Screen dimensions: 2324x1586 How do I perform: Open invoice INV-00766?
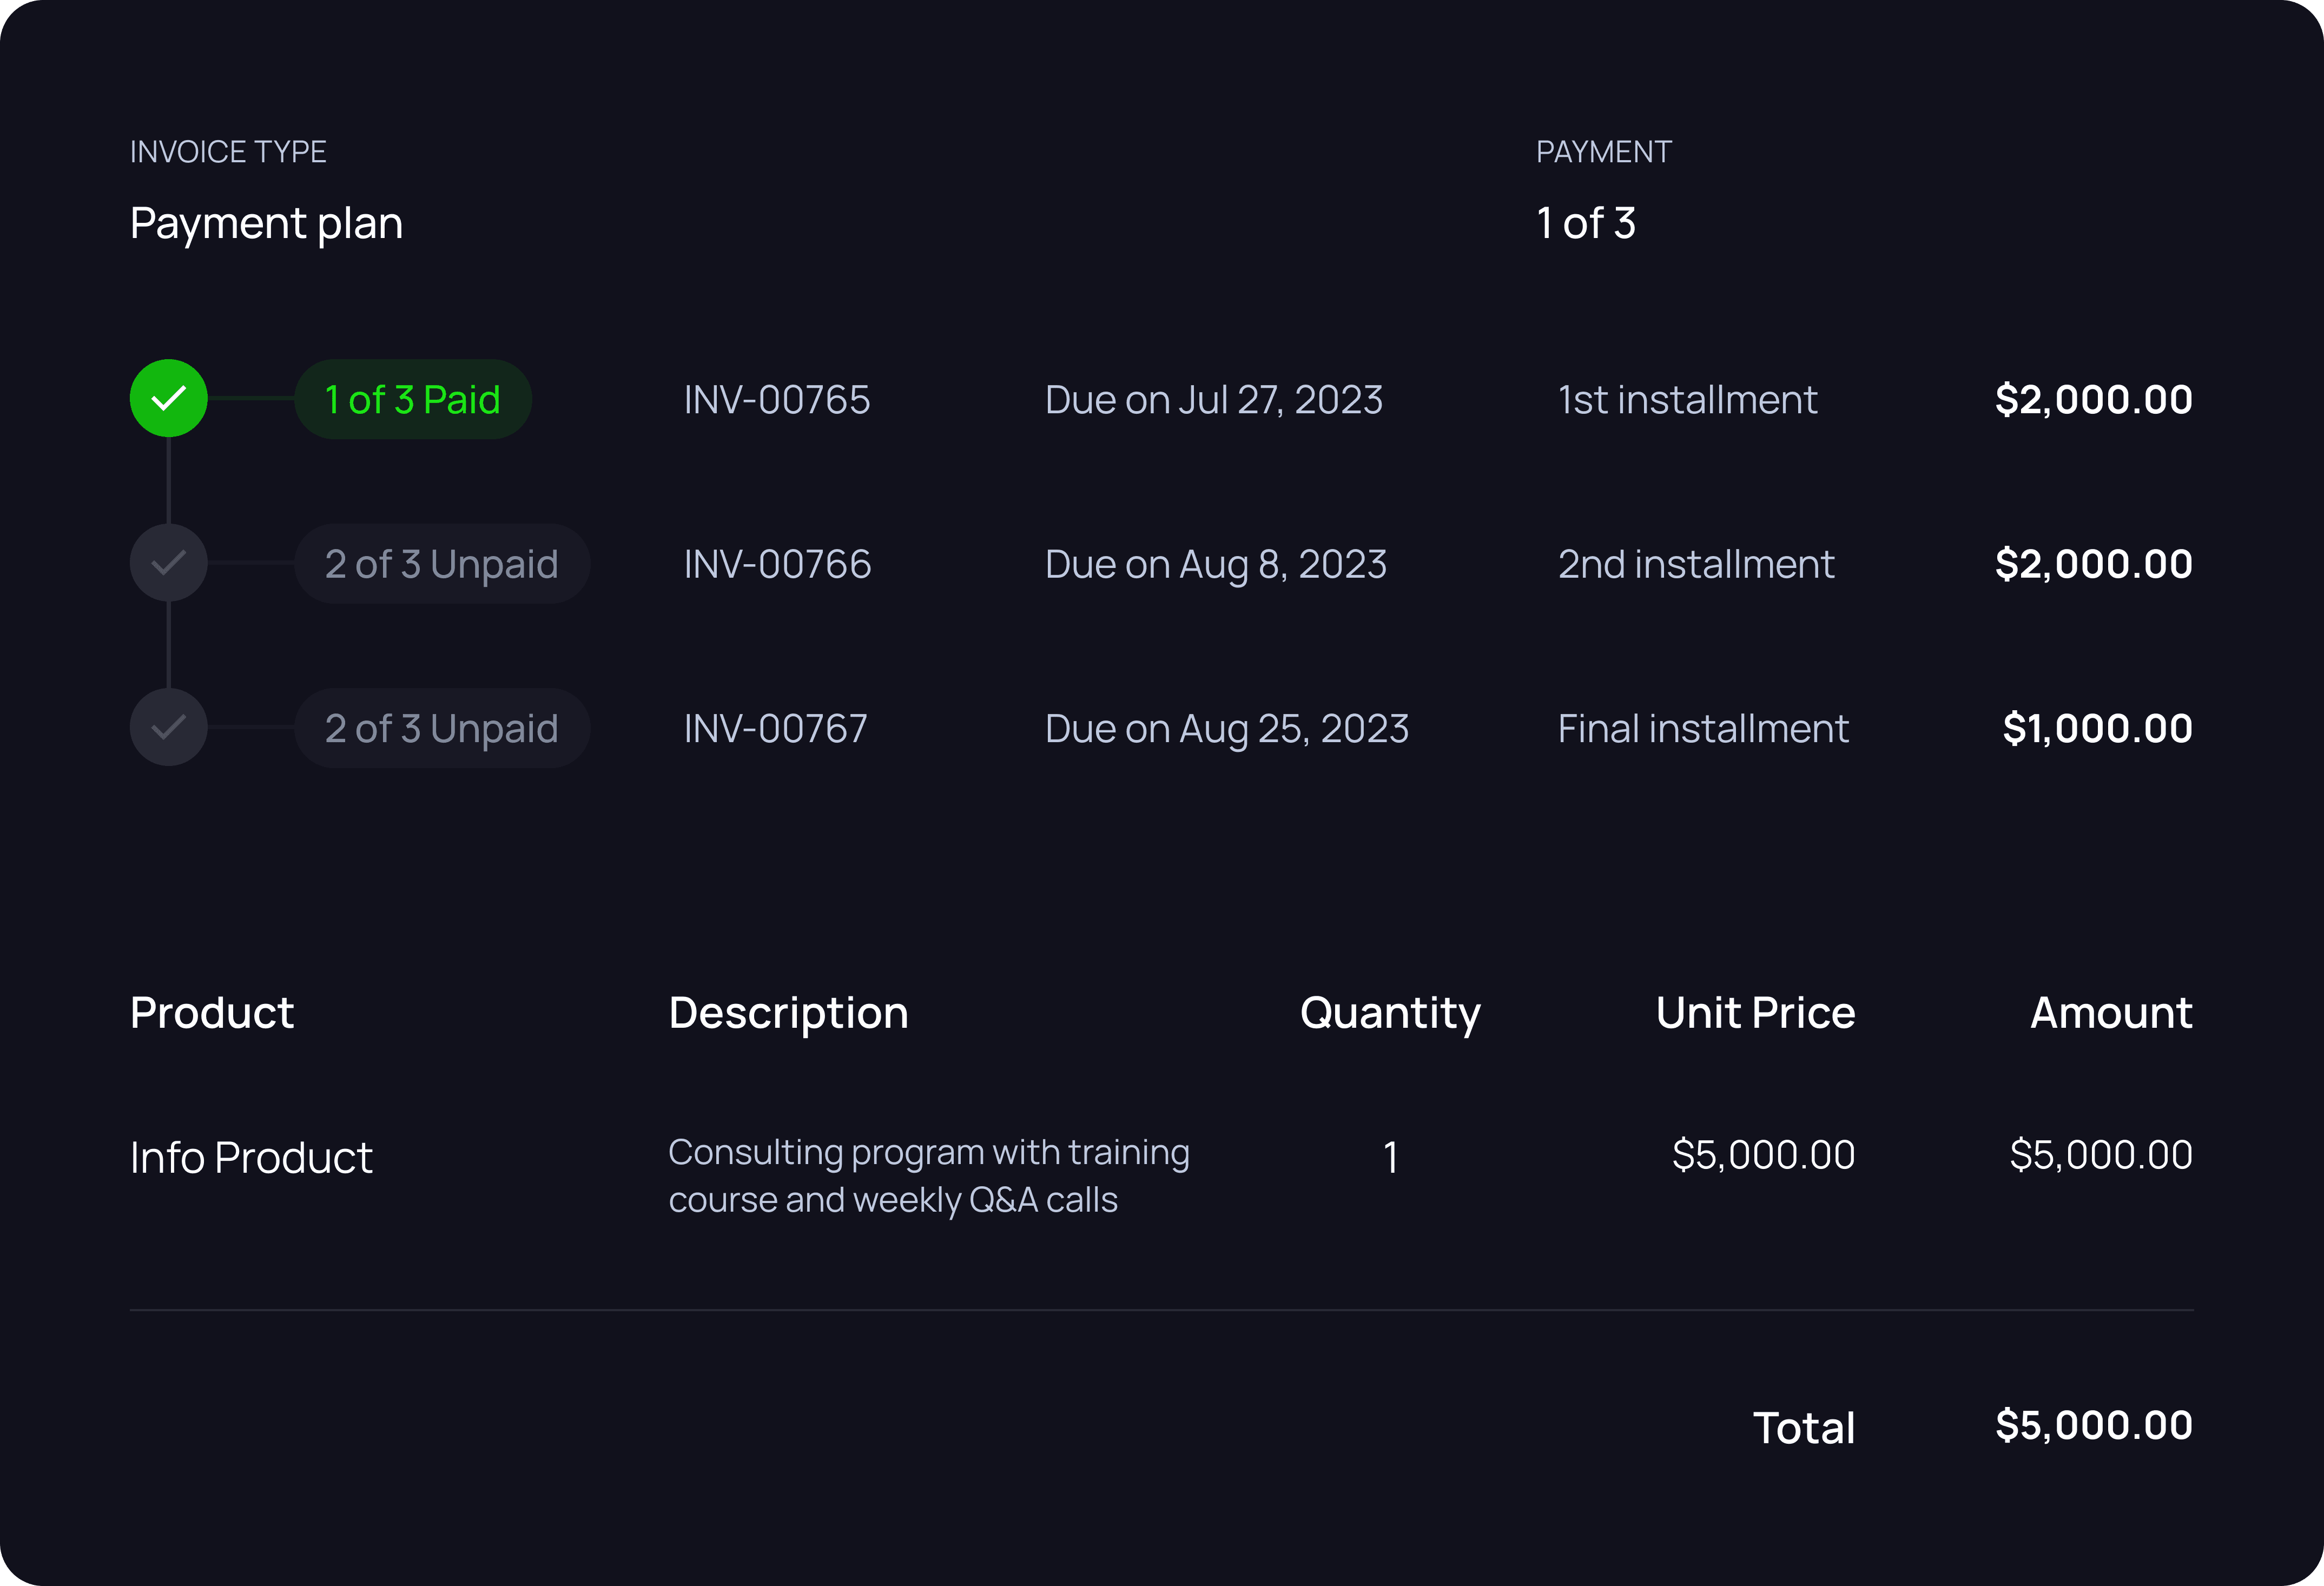pyautogui.click(x=777, y=564)
